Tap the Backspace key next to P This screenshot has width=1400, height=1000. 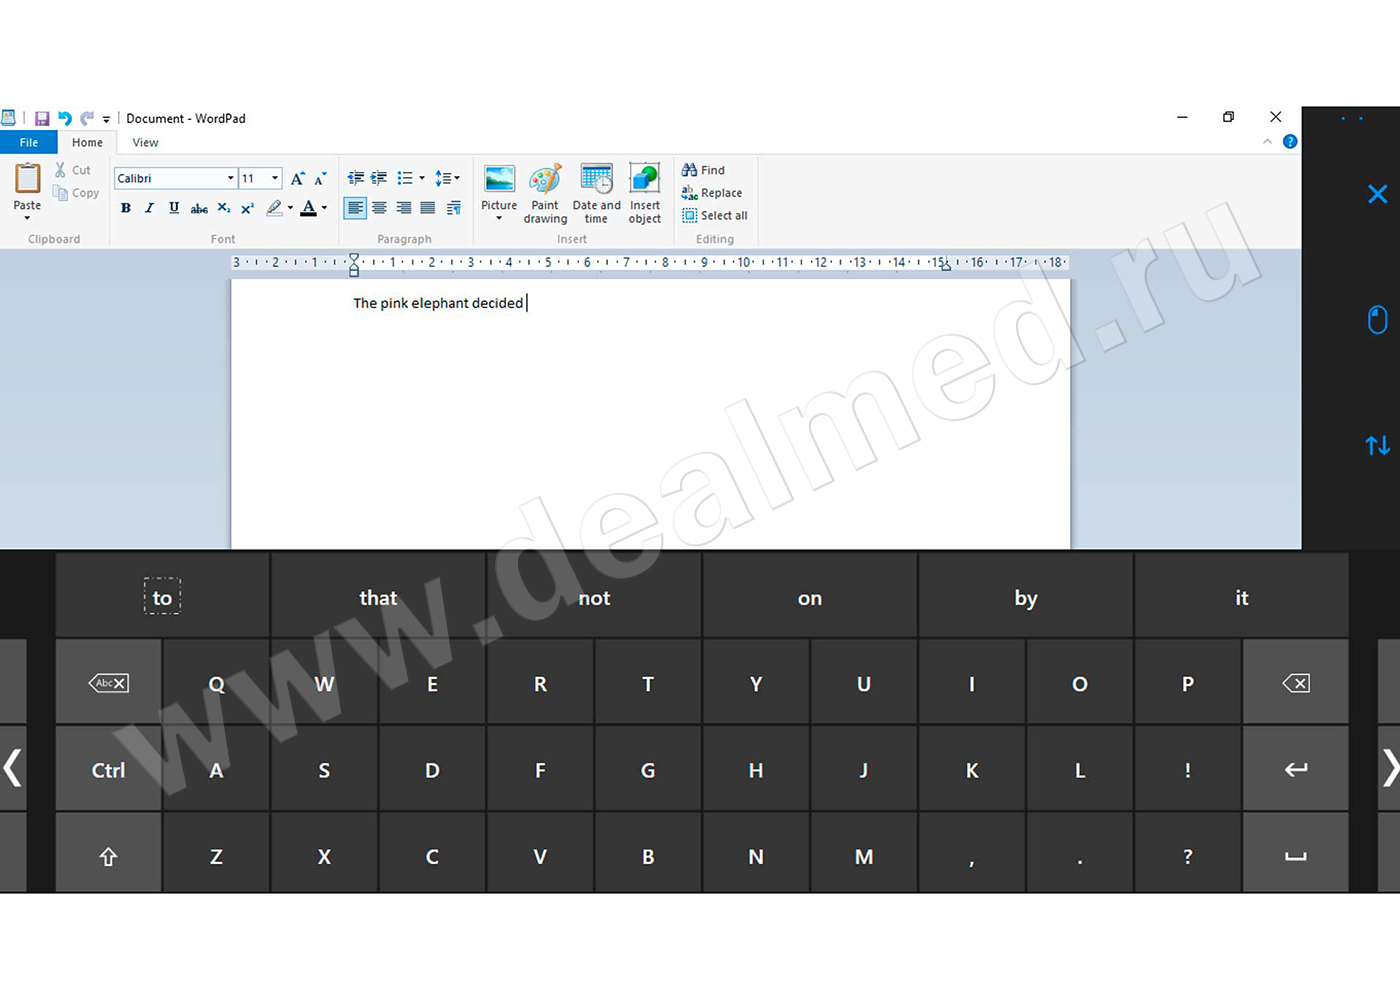point(1296,683)
